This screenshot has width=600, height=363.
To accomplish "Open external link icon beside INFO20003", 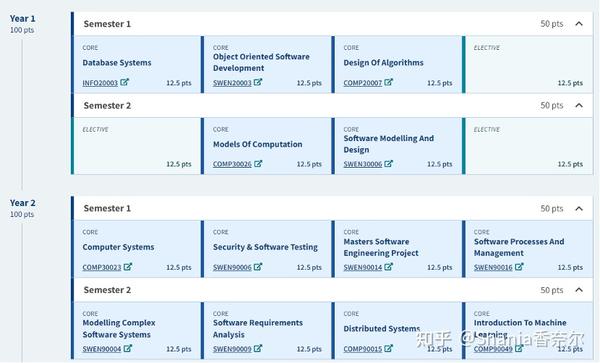I will click(x=124, y=82).
